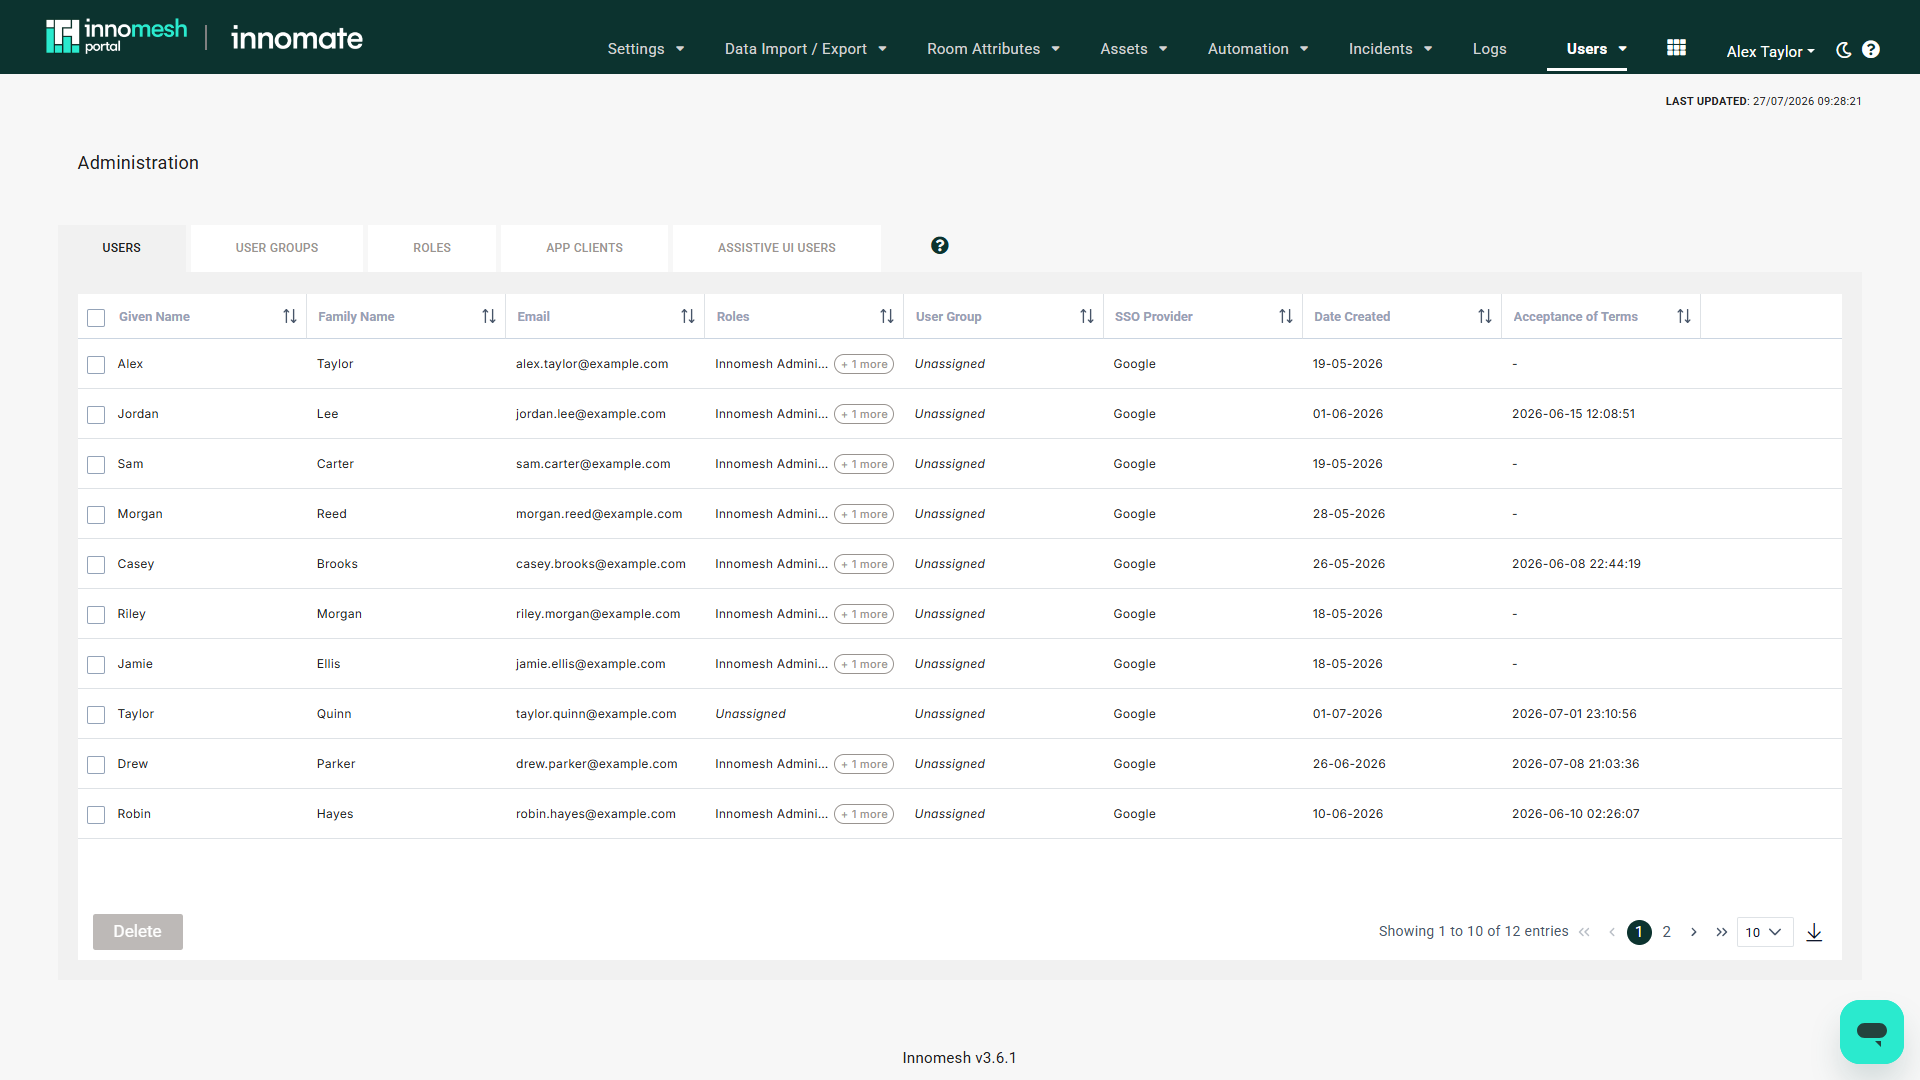This screenshot has height=1080, width=1920.
Task: Sort by SSO Provider column arrows
Action: point(1286,317)
